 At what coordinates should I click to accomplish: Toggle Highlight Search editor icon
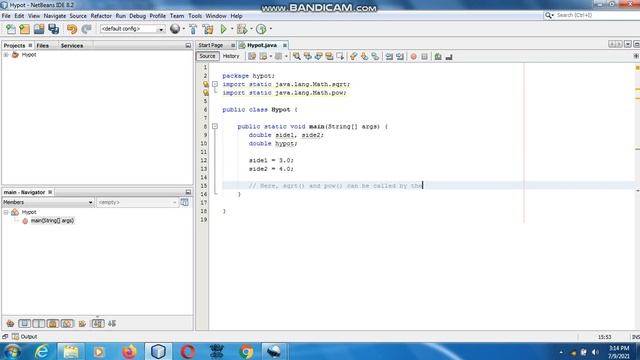(329, 56)
